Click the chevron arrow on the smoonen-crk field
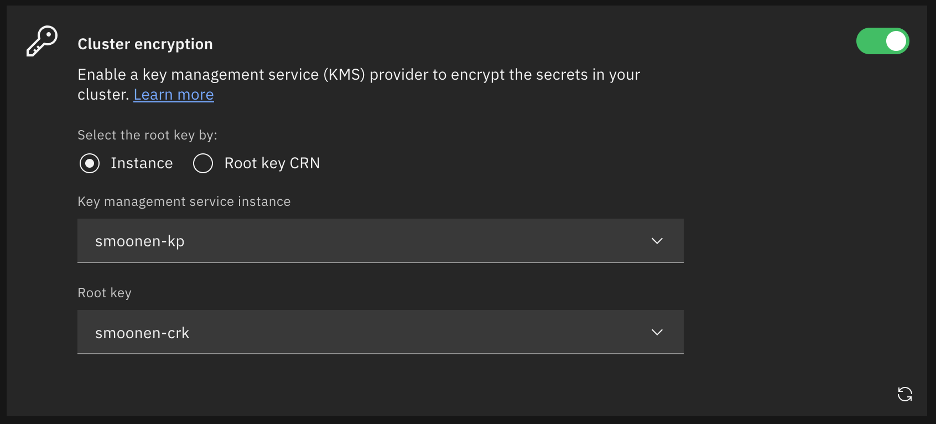 pyautogui.click(x=657, y=332)
